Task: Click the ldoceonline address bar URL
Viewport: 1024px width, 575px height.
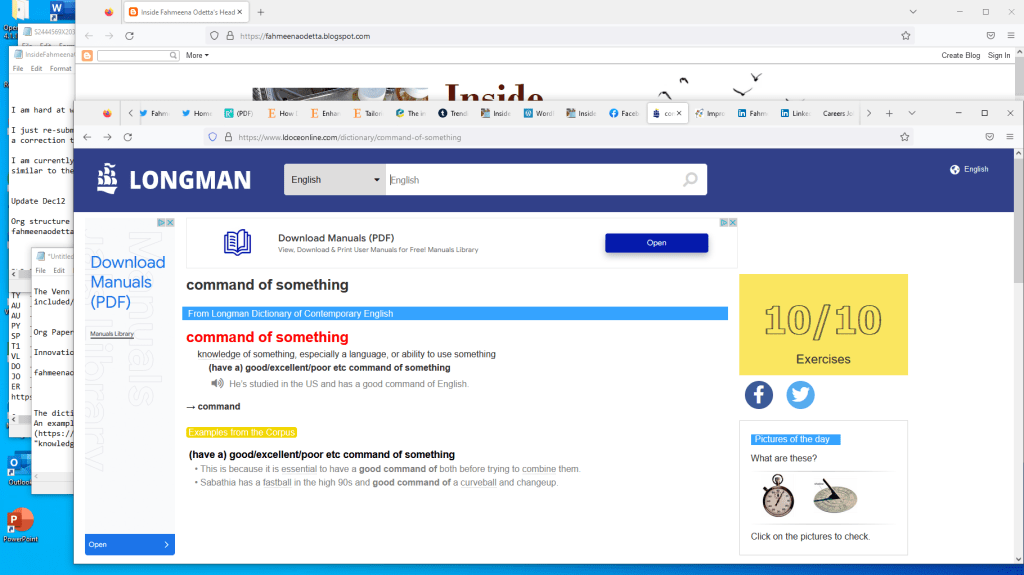Action: pos(349,137)
